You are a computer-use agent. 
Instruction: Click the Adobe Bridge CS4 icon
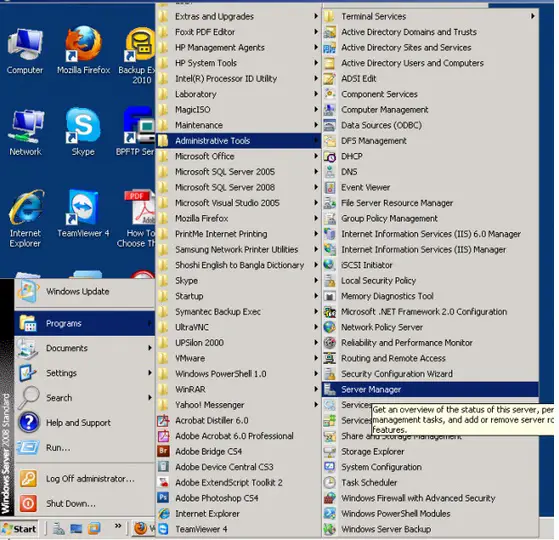click(x=163, y=451)
